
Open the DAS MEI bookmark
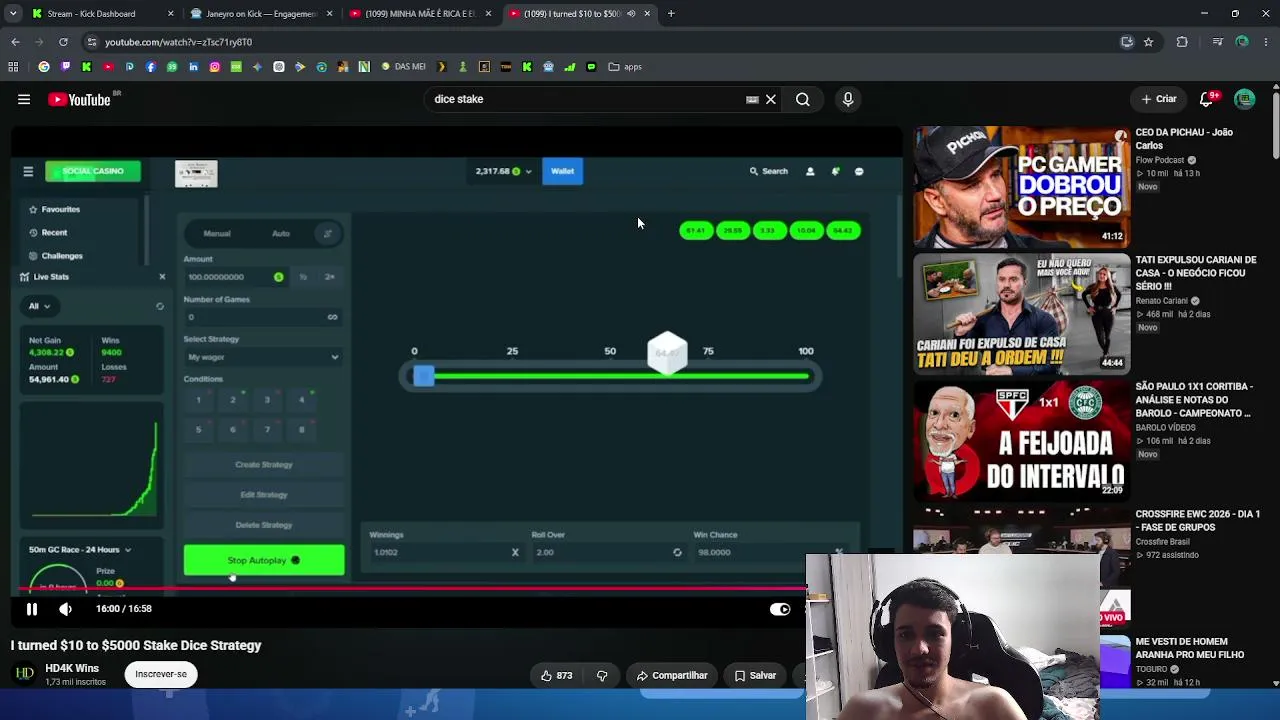[403, 67]
